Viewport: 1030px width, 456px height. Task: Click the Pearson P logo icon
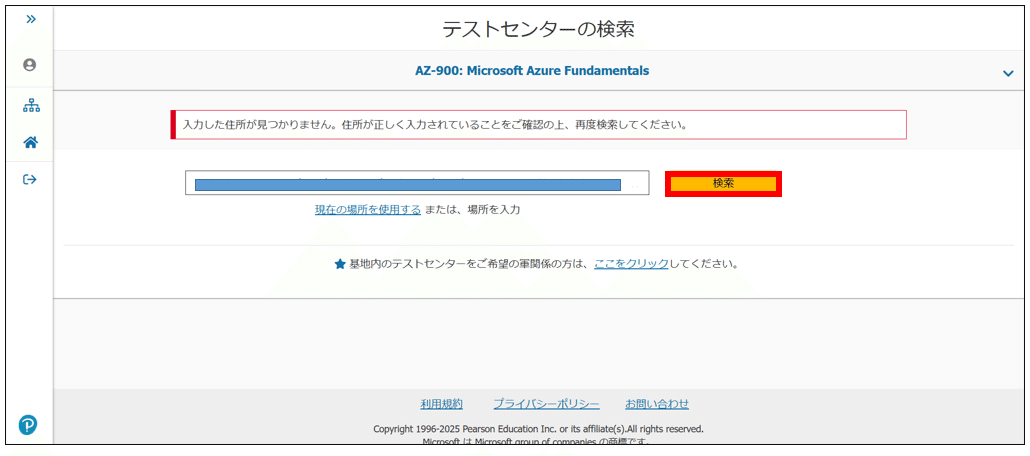pyautogui.click(x=28, y=425)
